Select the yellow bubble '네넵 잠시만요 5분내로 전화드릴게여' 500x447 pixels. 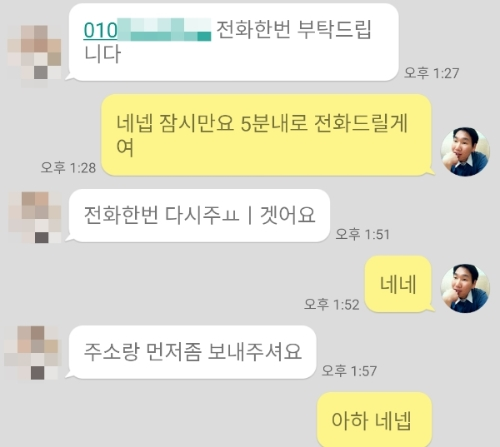click(267, 135)
